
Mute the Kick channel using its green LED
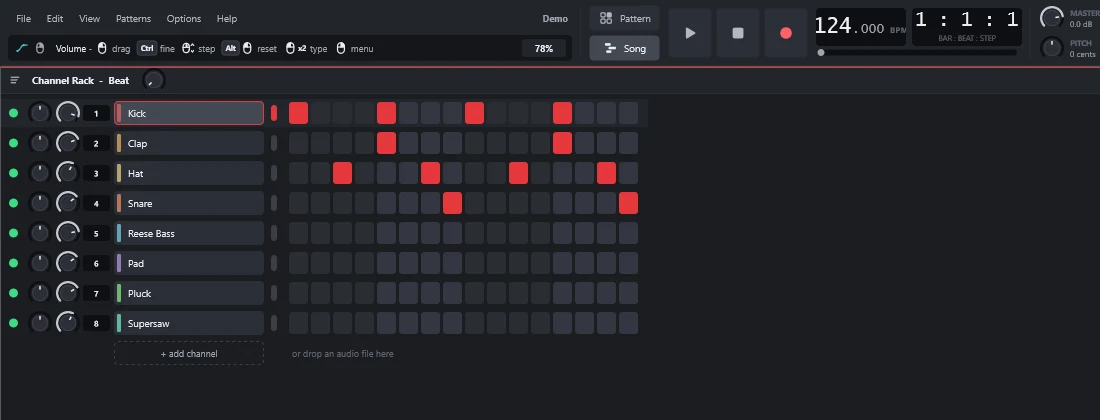click(x=13, y=113)
